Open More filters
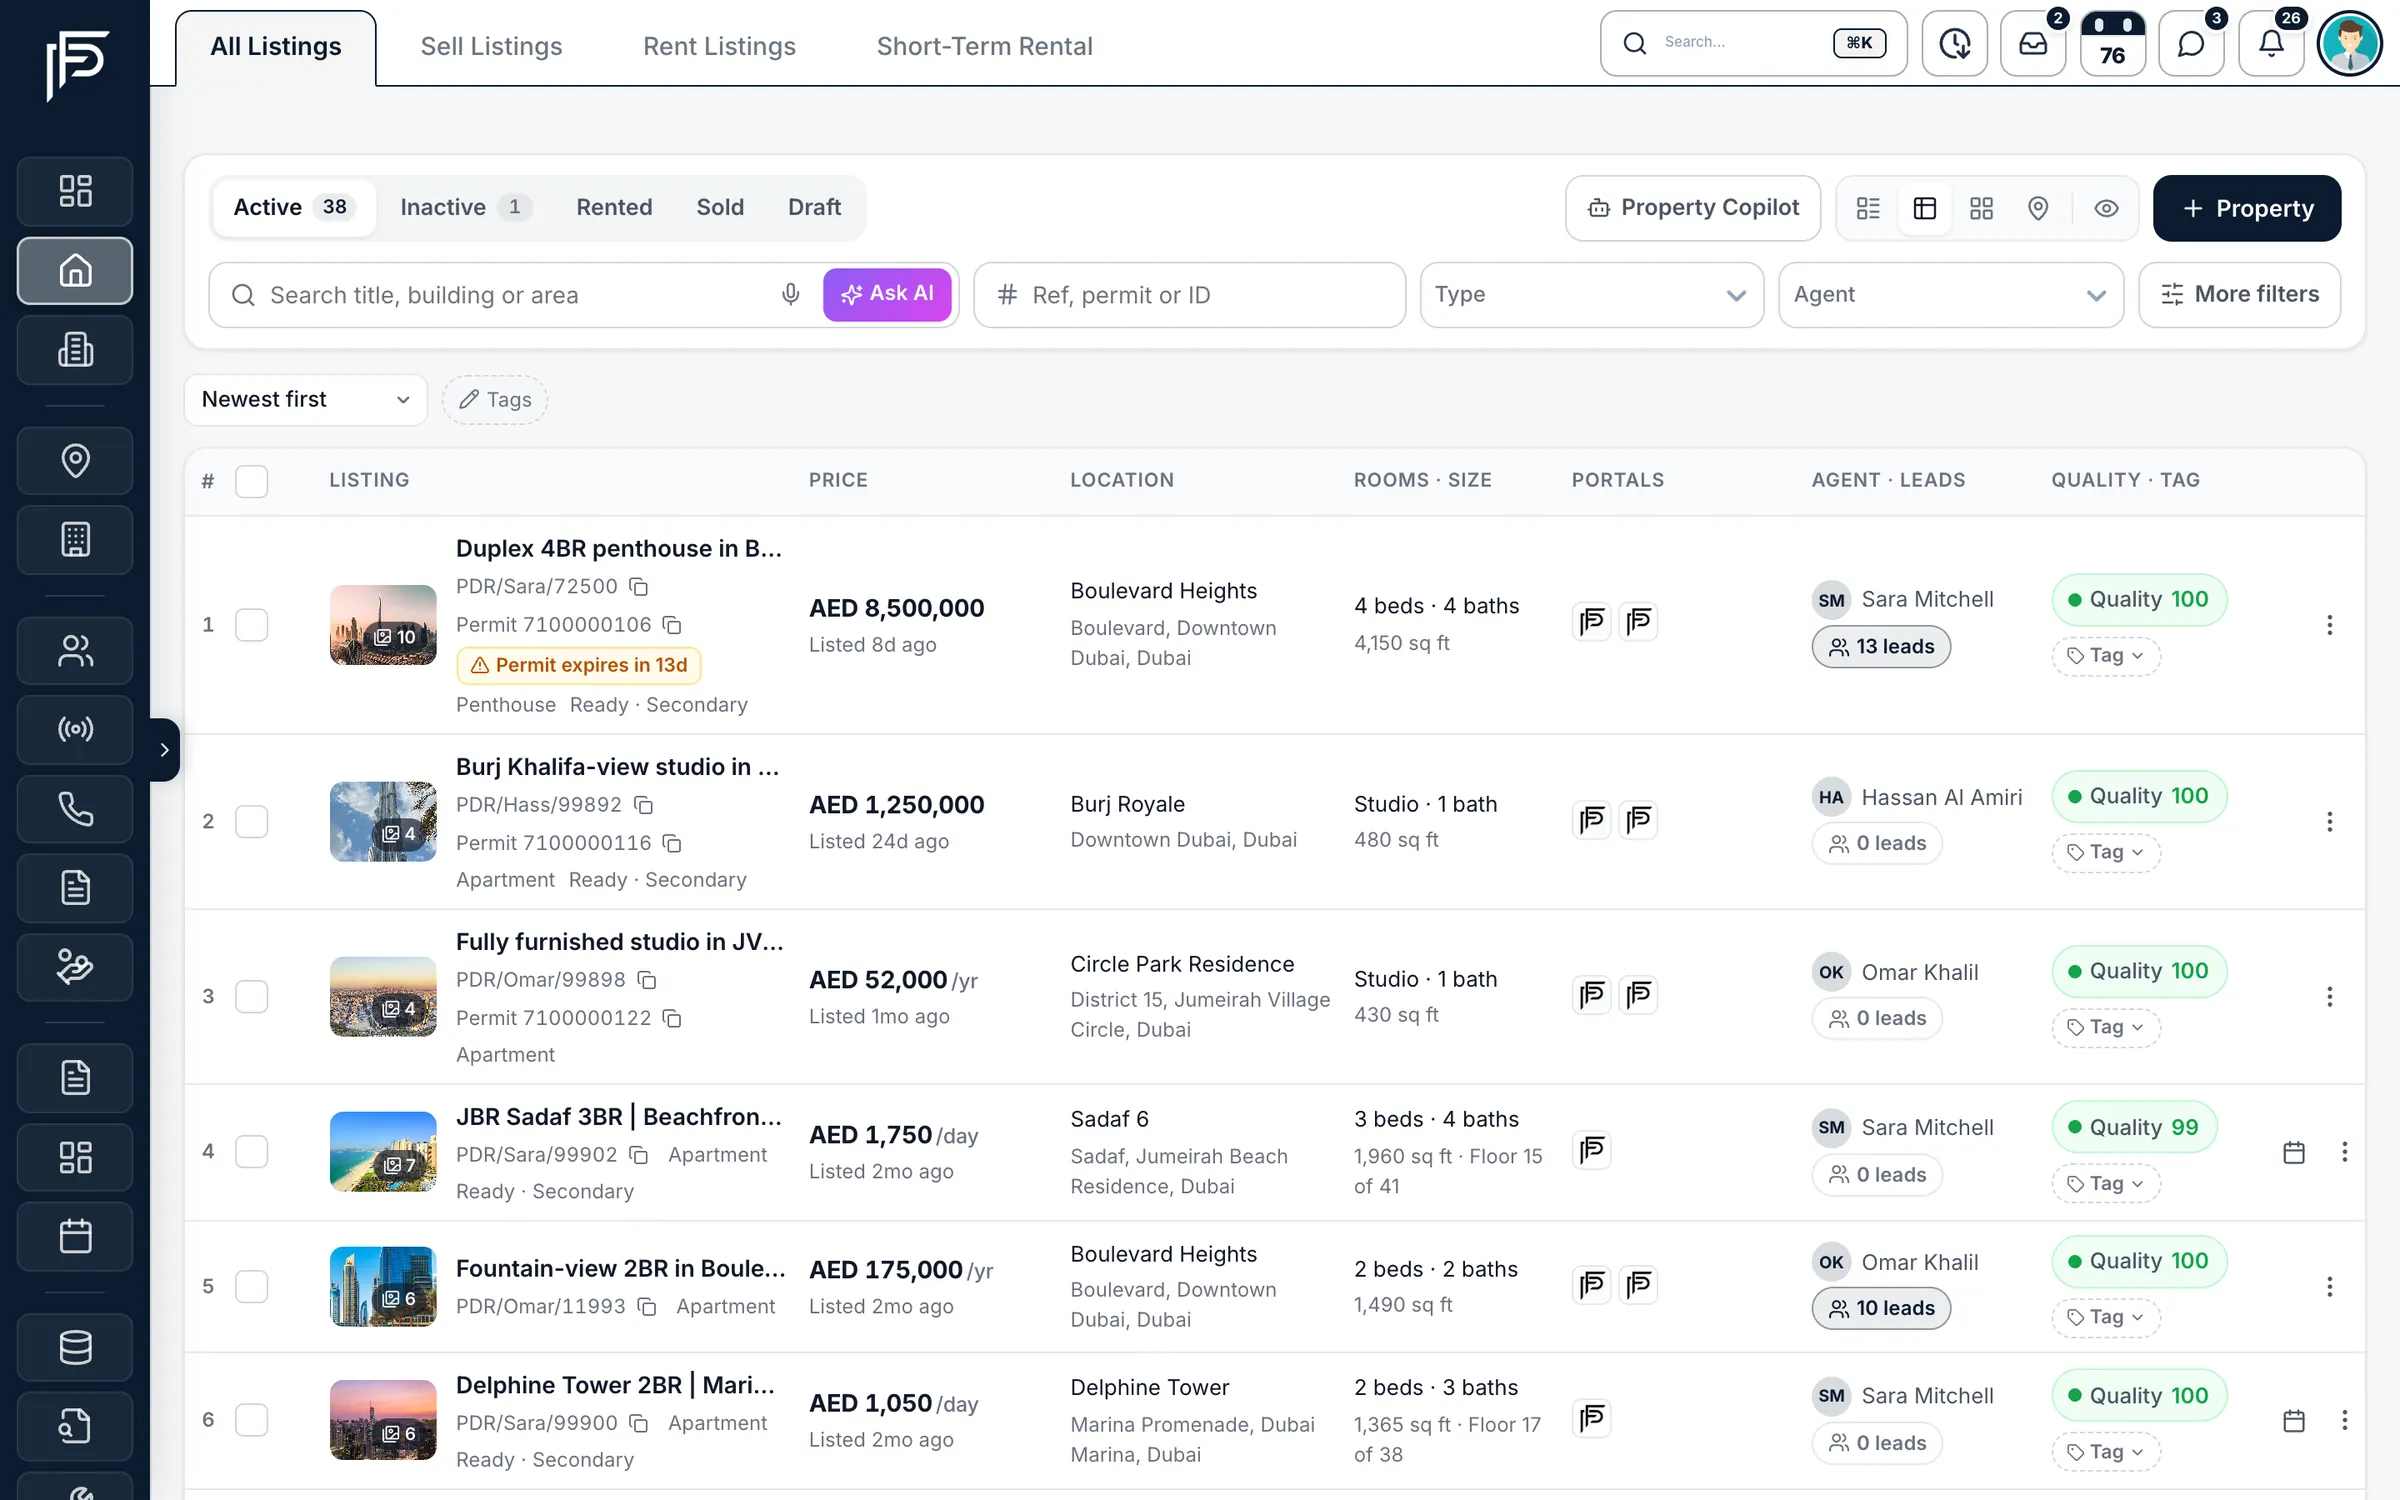The height and width of the screenshot is (1500, 2400). pos(2239,294)
